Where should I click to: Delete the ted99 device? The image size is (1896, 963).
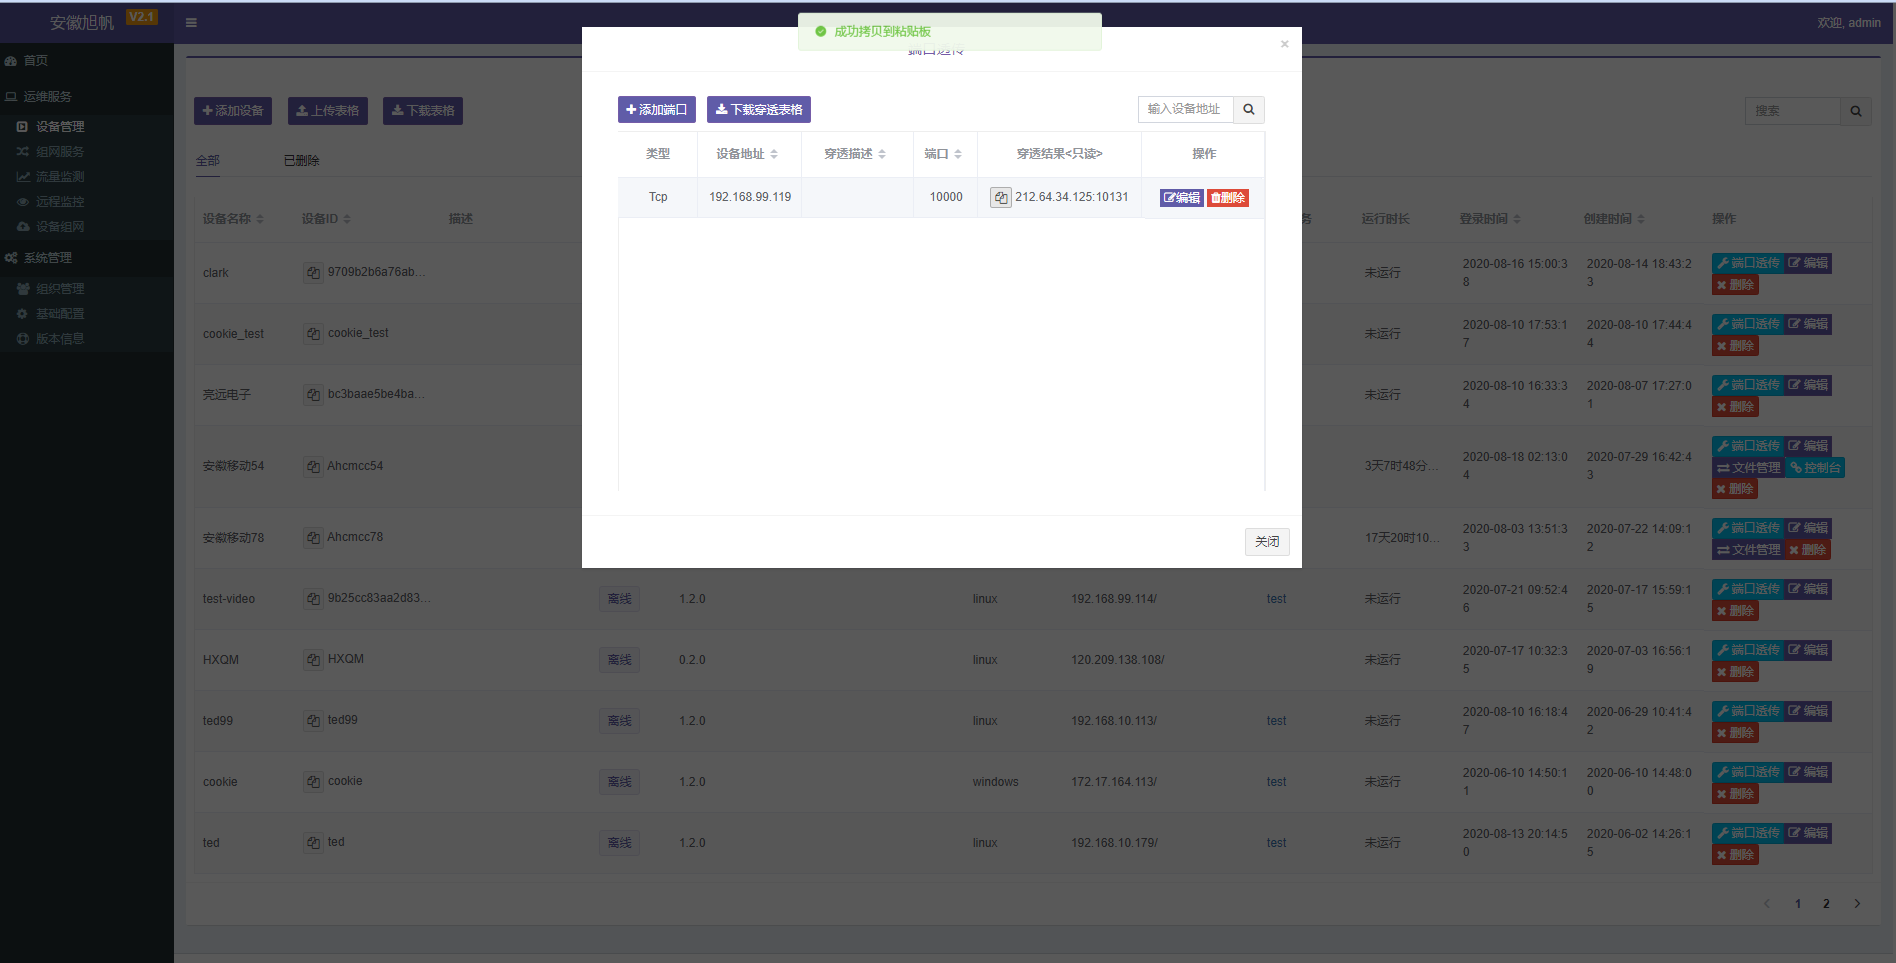pos(1735,733)
